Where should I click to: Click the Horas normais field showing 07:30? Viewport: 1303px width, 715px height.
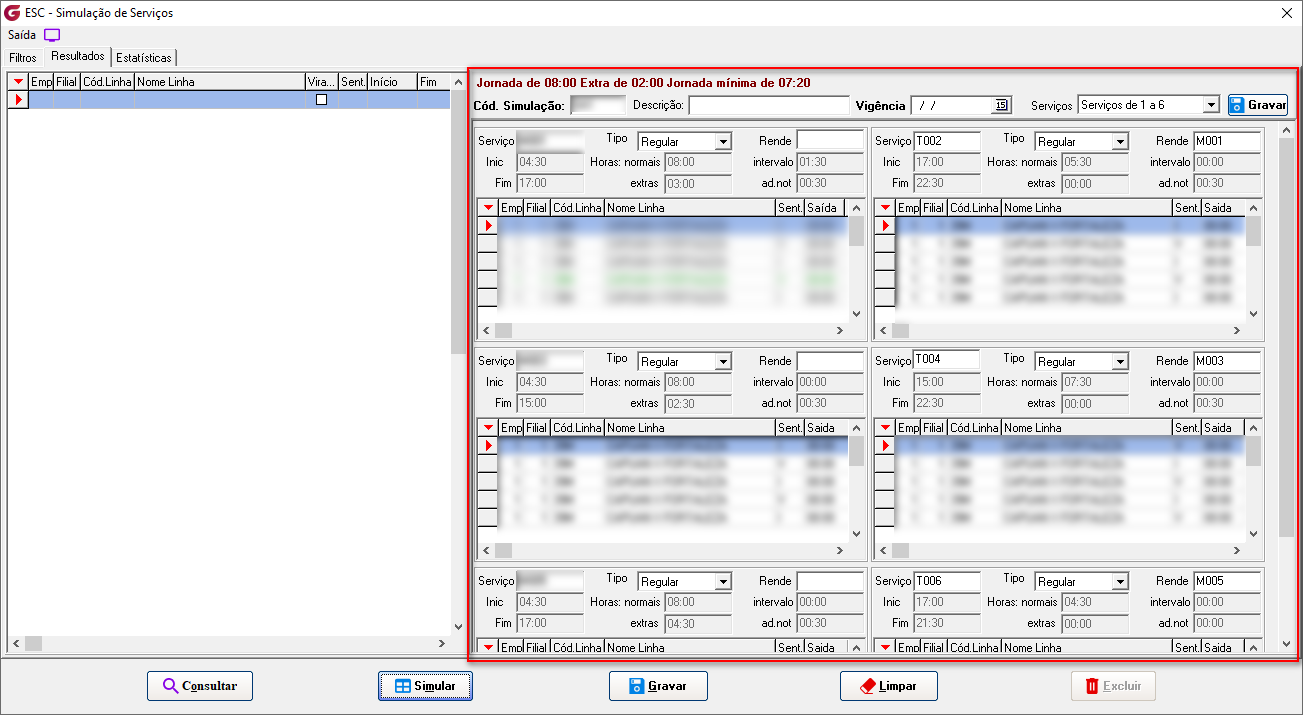coord(1095,382)
